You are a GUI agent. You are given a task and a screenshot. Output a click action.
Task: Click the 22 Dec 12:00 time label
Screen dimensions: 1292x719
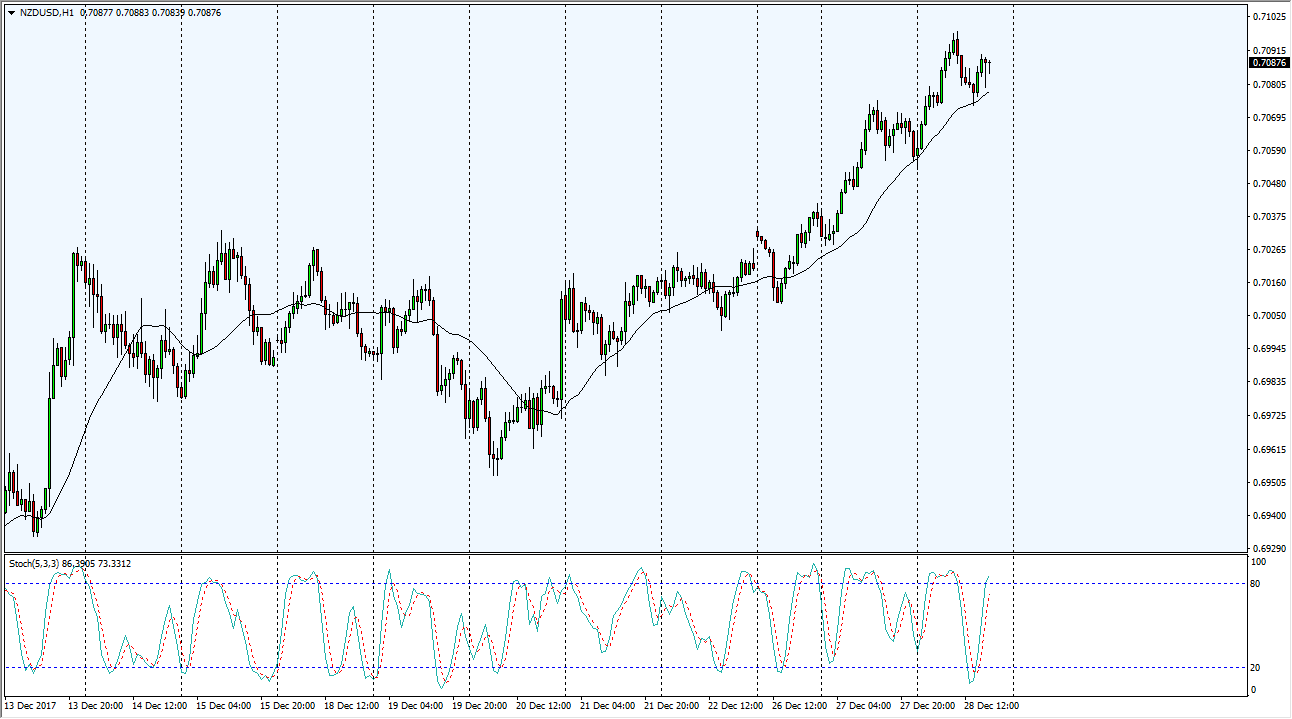[x=737, y=706]
